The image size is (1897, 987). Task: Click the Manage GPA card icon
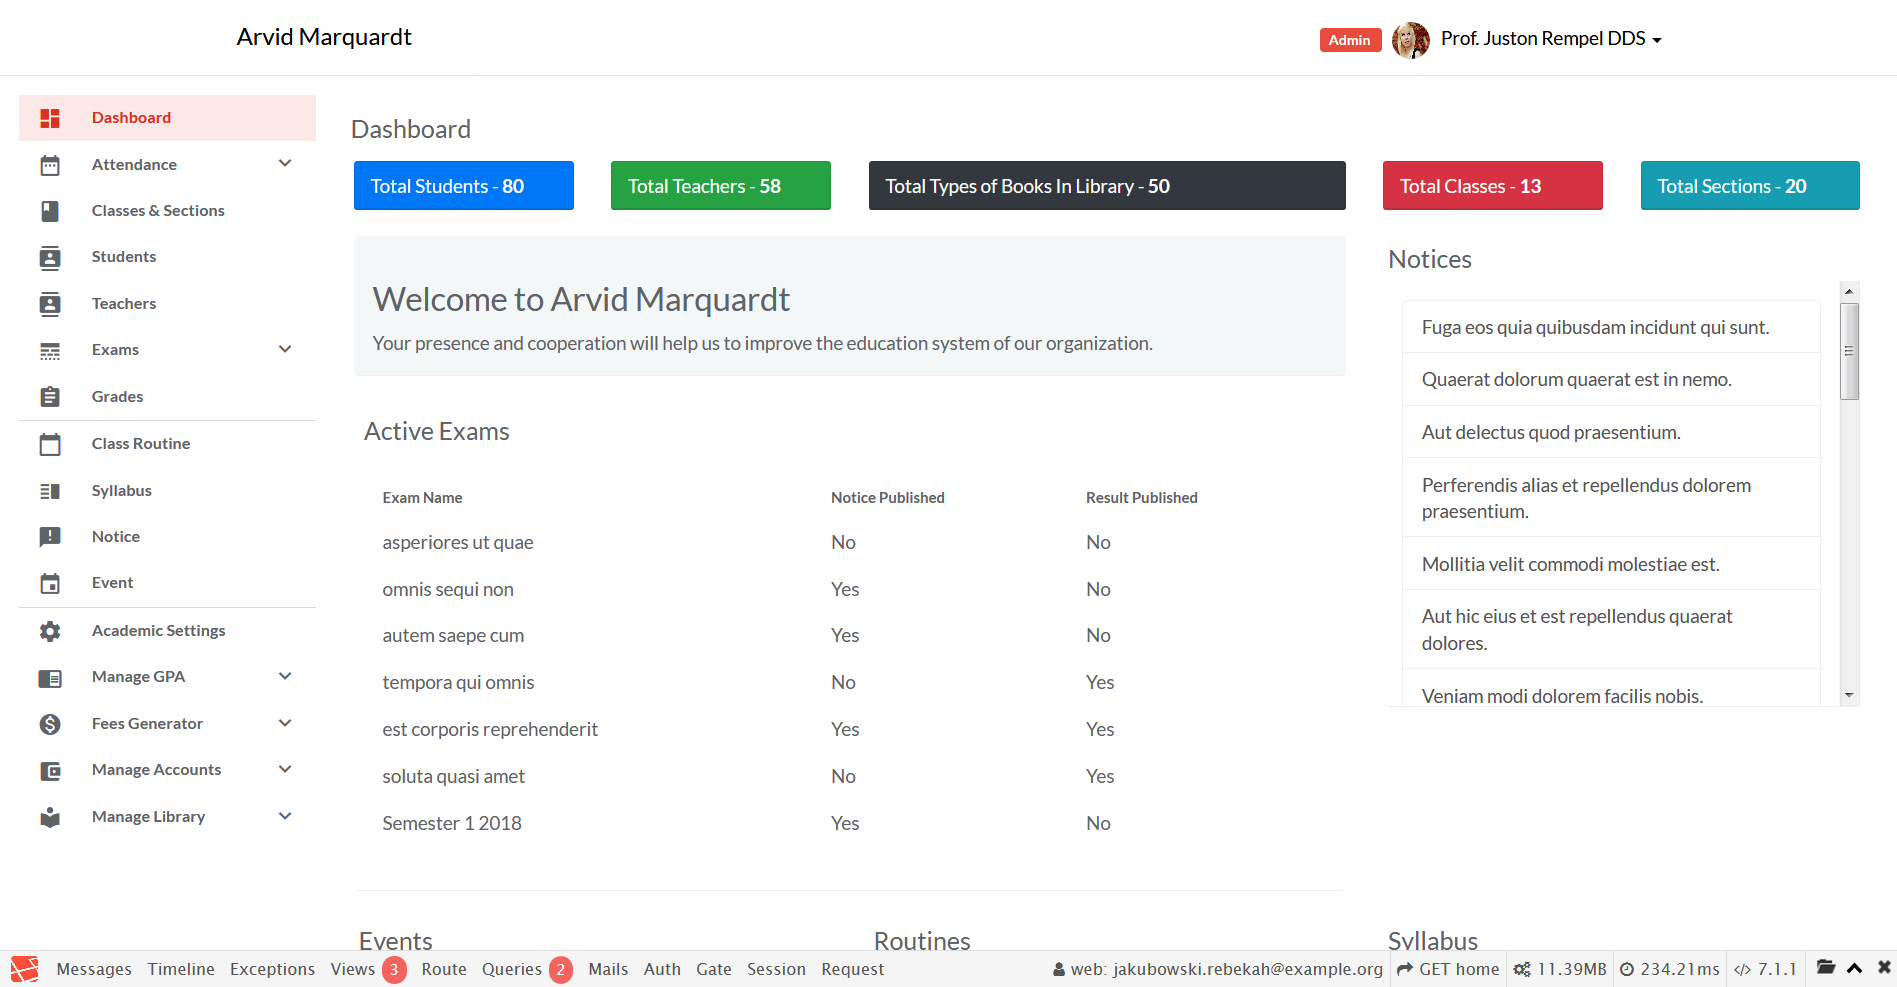(50, 678)
